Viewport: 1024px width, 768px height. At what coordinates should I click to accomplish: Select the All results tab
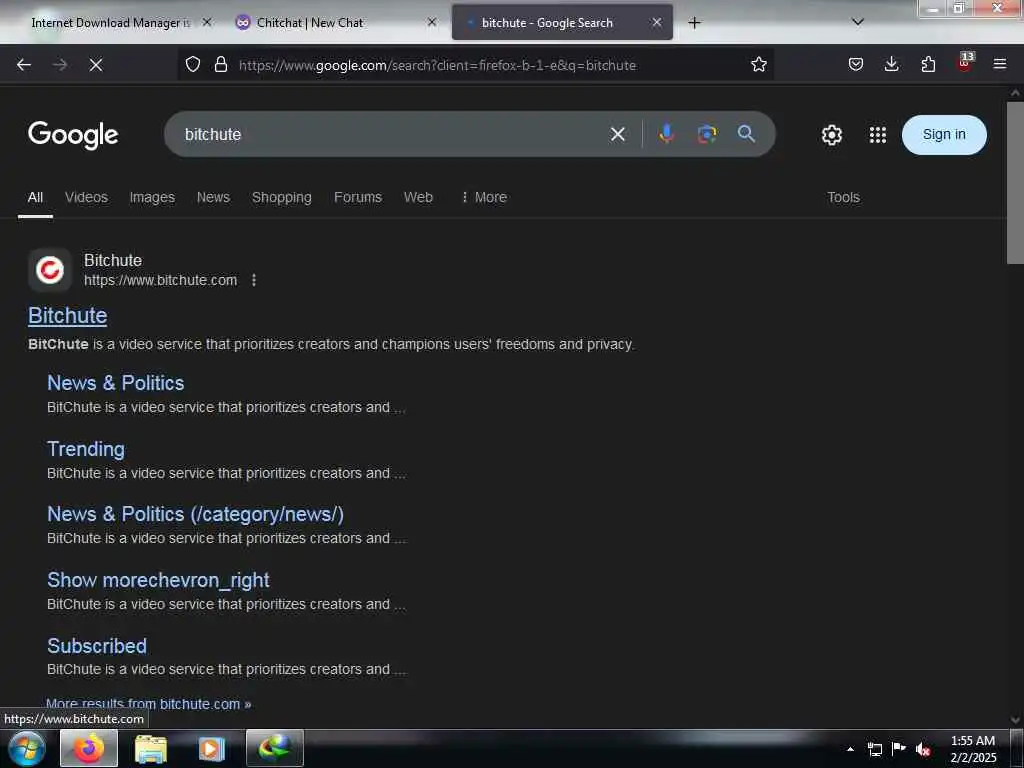[35, 197]
